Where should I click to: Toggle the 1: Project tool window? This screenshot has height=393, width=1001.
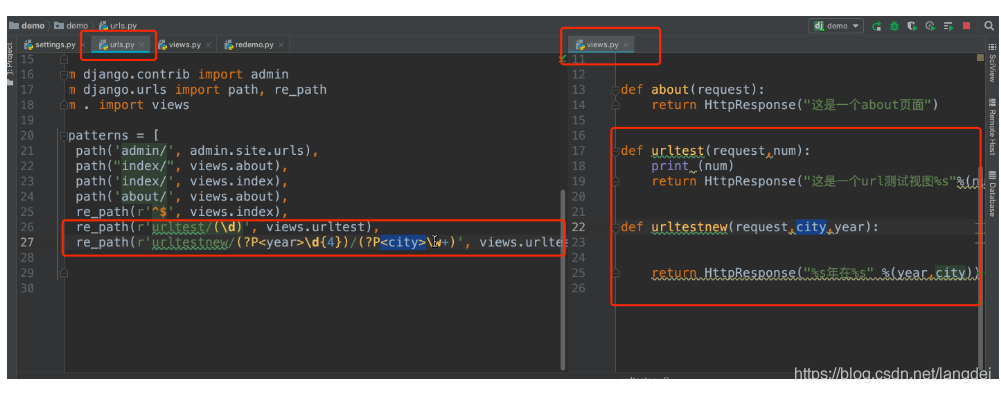click(10, 64)
